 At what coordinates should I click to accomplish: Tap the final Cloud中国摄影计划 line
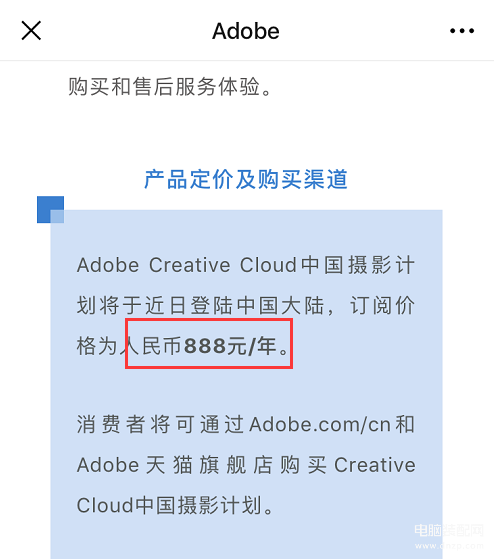coord(175,505)
